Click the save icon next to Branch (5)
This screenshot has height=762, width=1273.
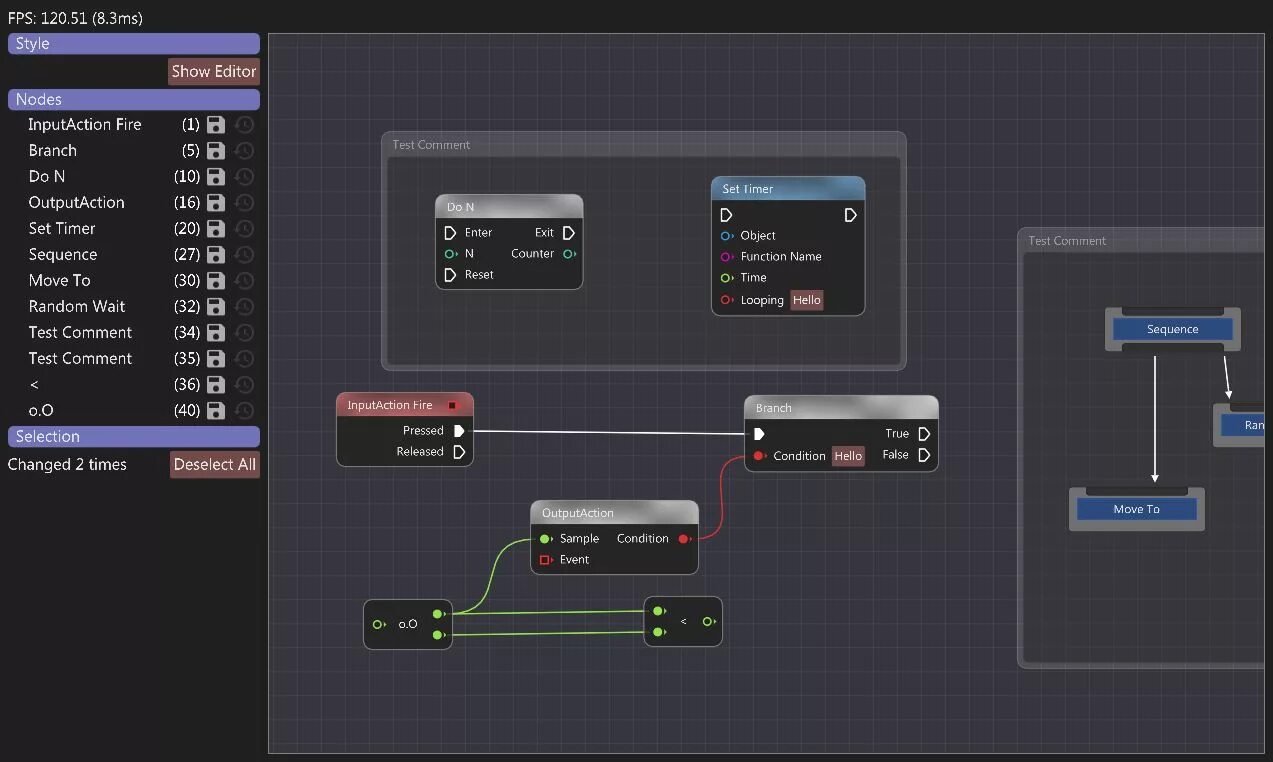214,150
